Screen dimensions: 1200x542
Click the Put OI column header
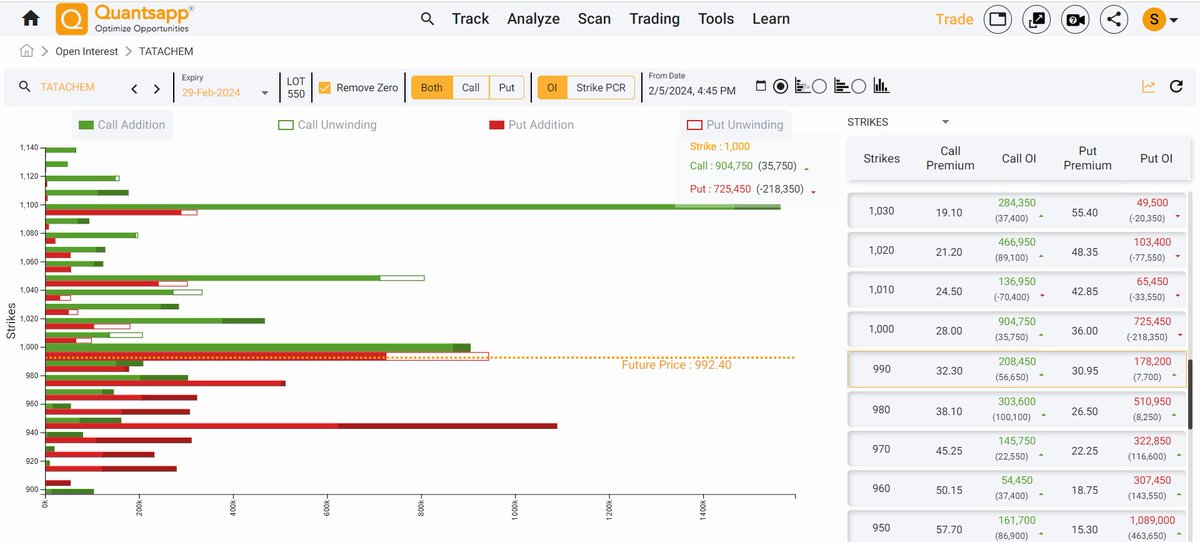click(x=1156, y=158)
